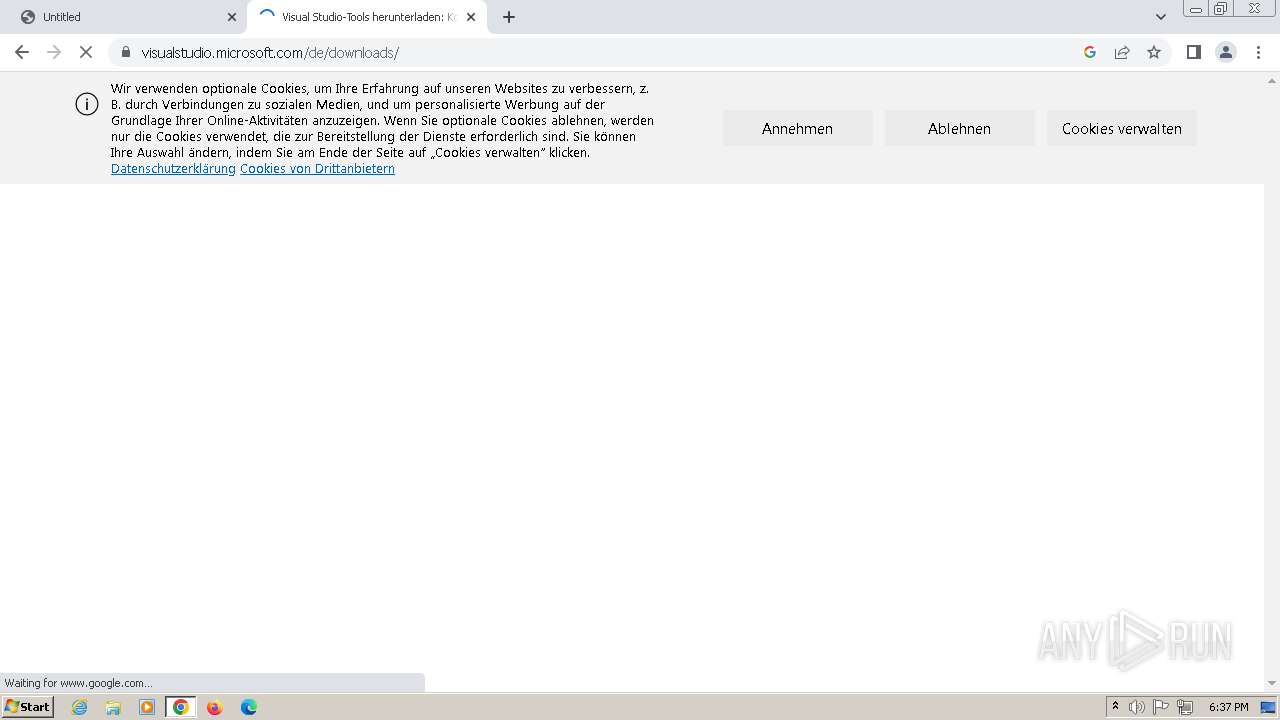The image size is (1280, 720).
Task: Stop loading the page
Action: tap(86, 52)
